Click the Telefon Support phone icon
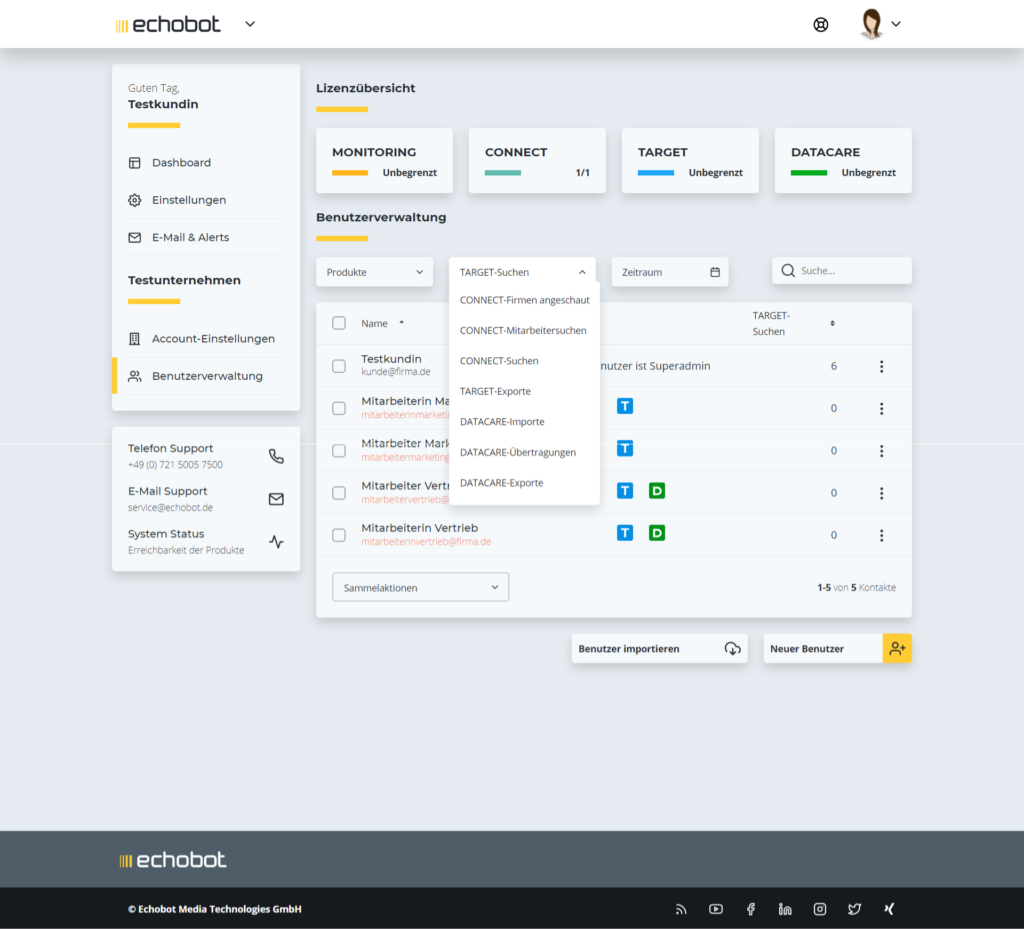 click(276, 456)
